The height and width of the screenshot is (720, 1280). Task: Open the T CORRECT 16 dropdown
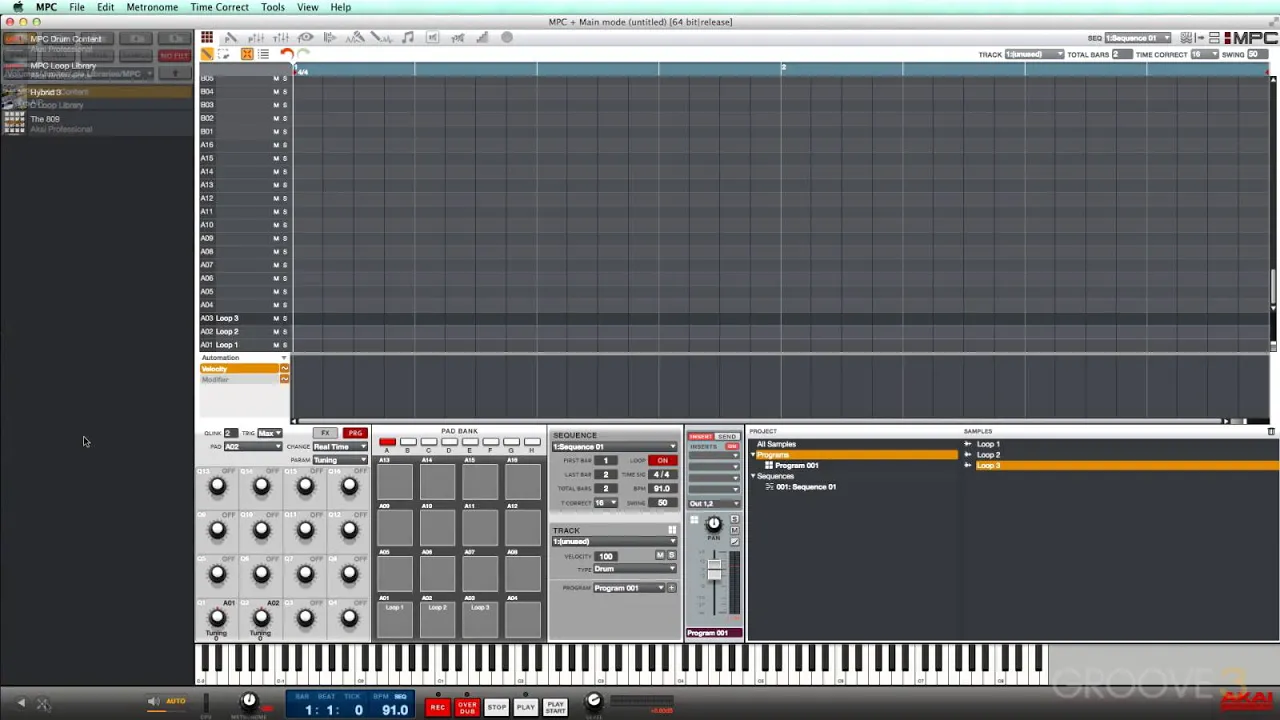click(606, 503)
